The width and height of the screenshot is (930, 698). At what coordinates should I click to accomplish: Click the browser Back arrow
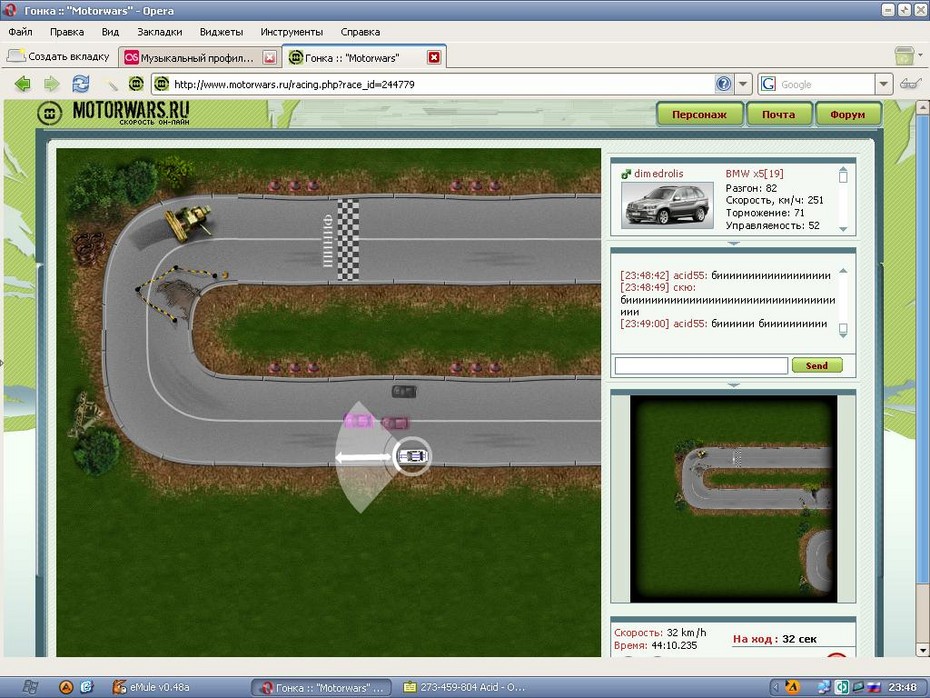click(23, 84)
